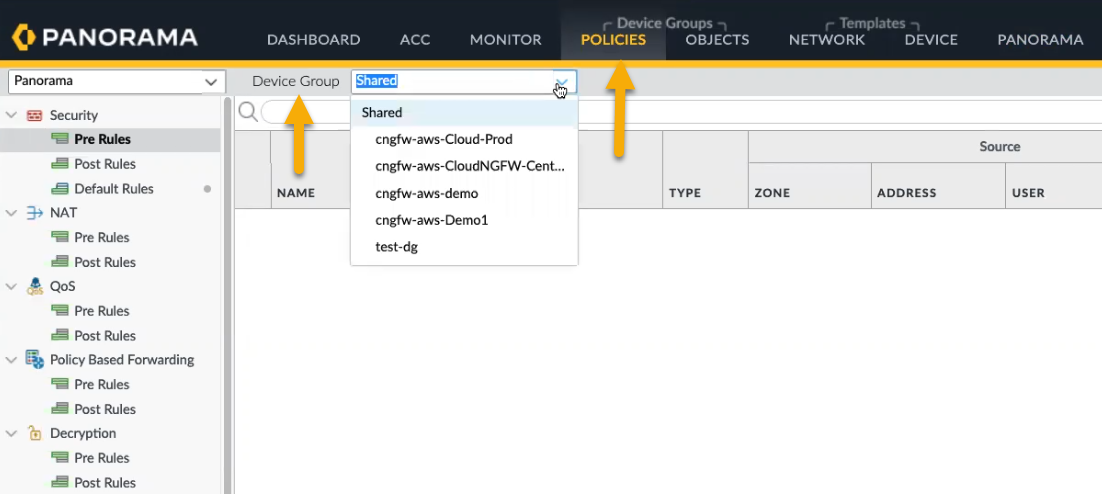Image resolution: width=1102 pixels, height=494 pixels.
Task: Select Pre Rules under NAT
Action: tap(102, 238)
